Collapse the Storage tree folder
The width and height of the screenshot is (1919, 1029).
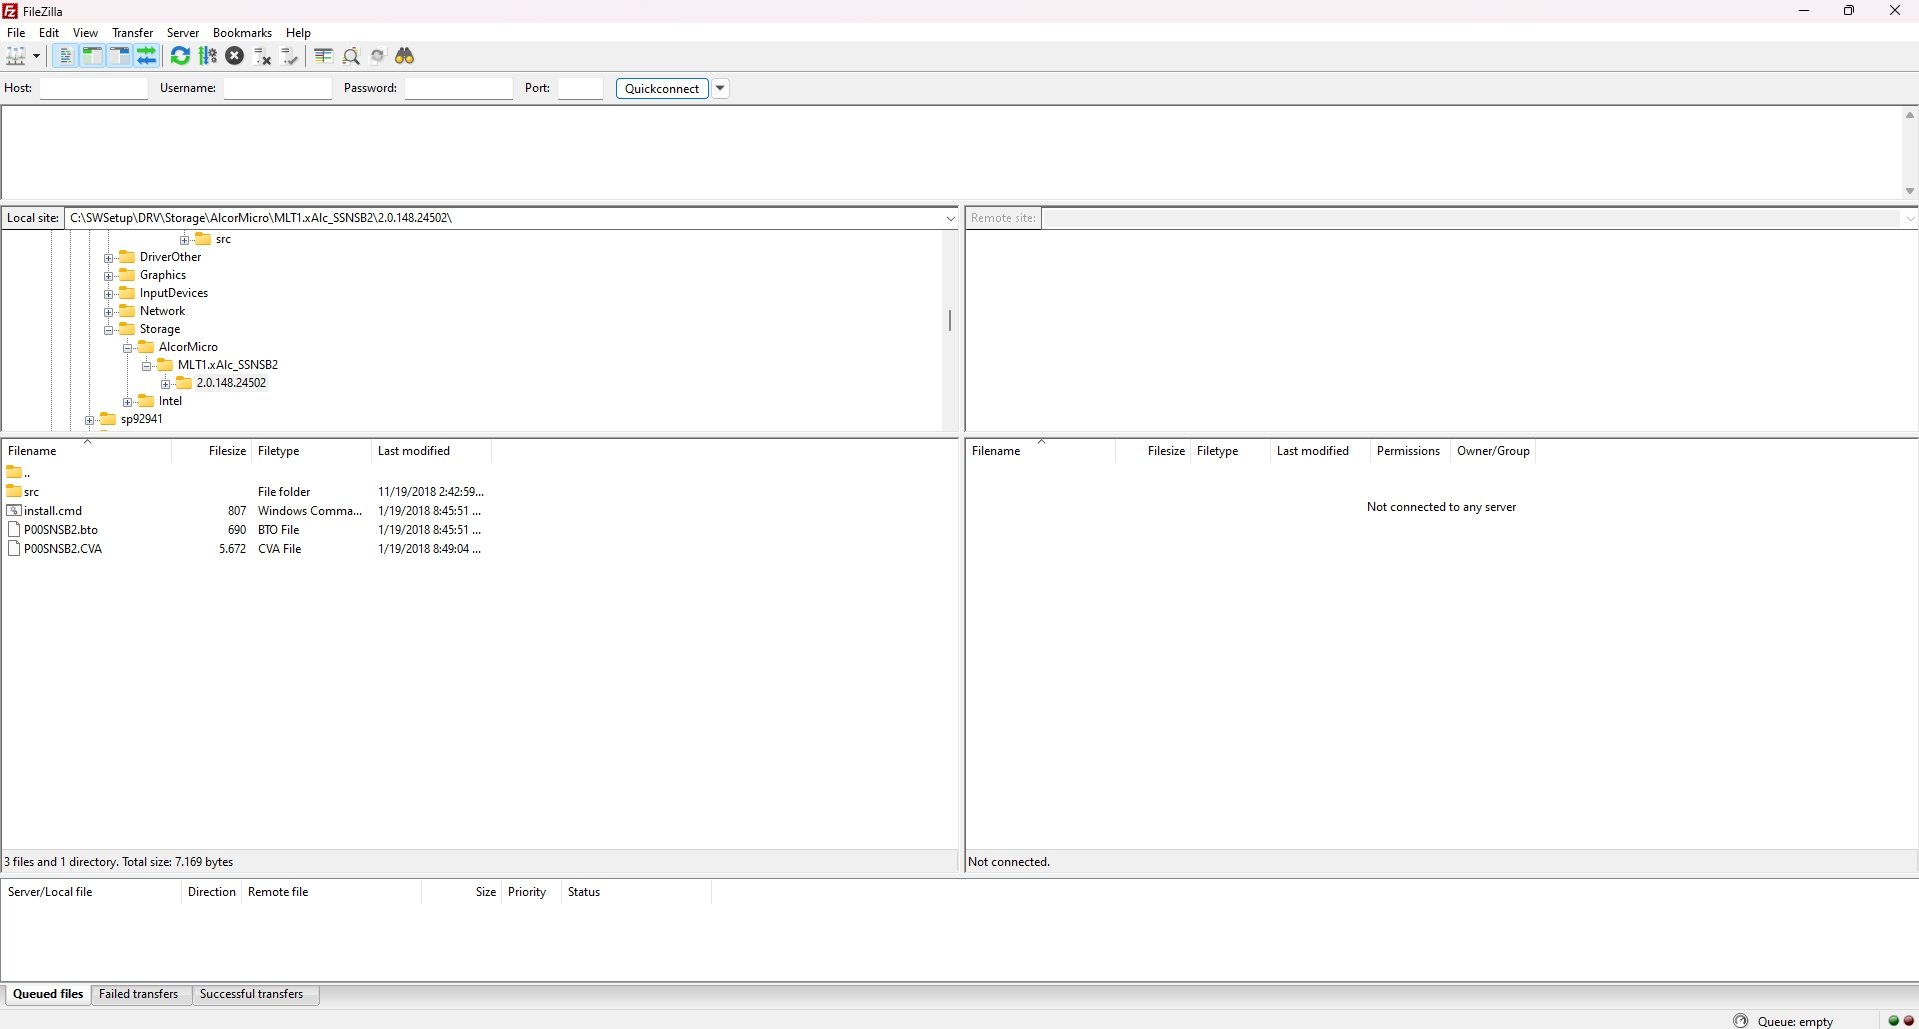(x=109, y=330)
